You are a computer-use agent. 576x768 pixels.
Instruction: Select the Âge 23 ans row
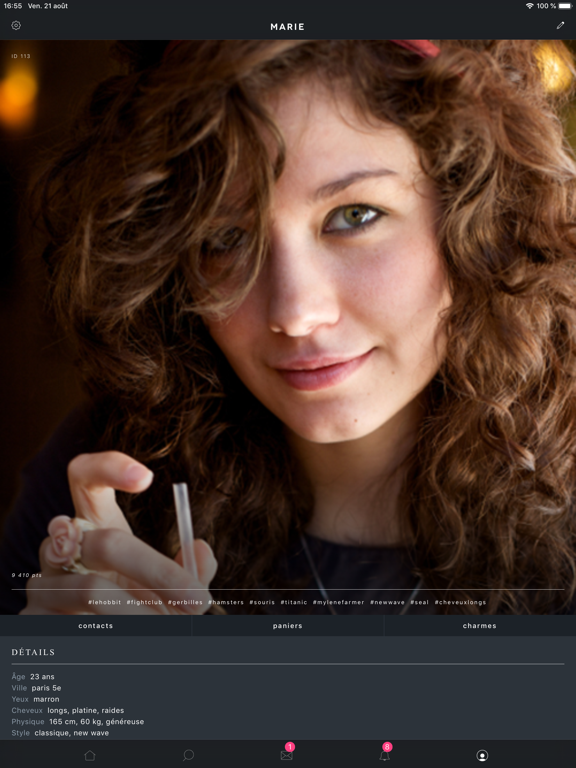pyautogui.click(x=33, y=676)
